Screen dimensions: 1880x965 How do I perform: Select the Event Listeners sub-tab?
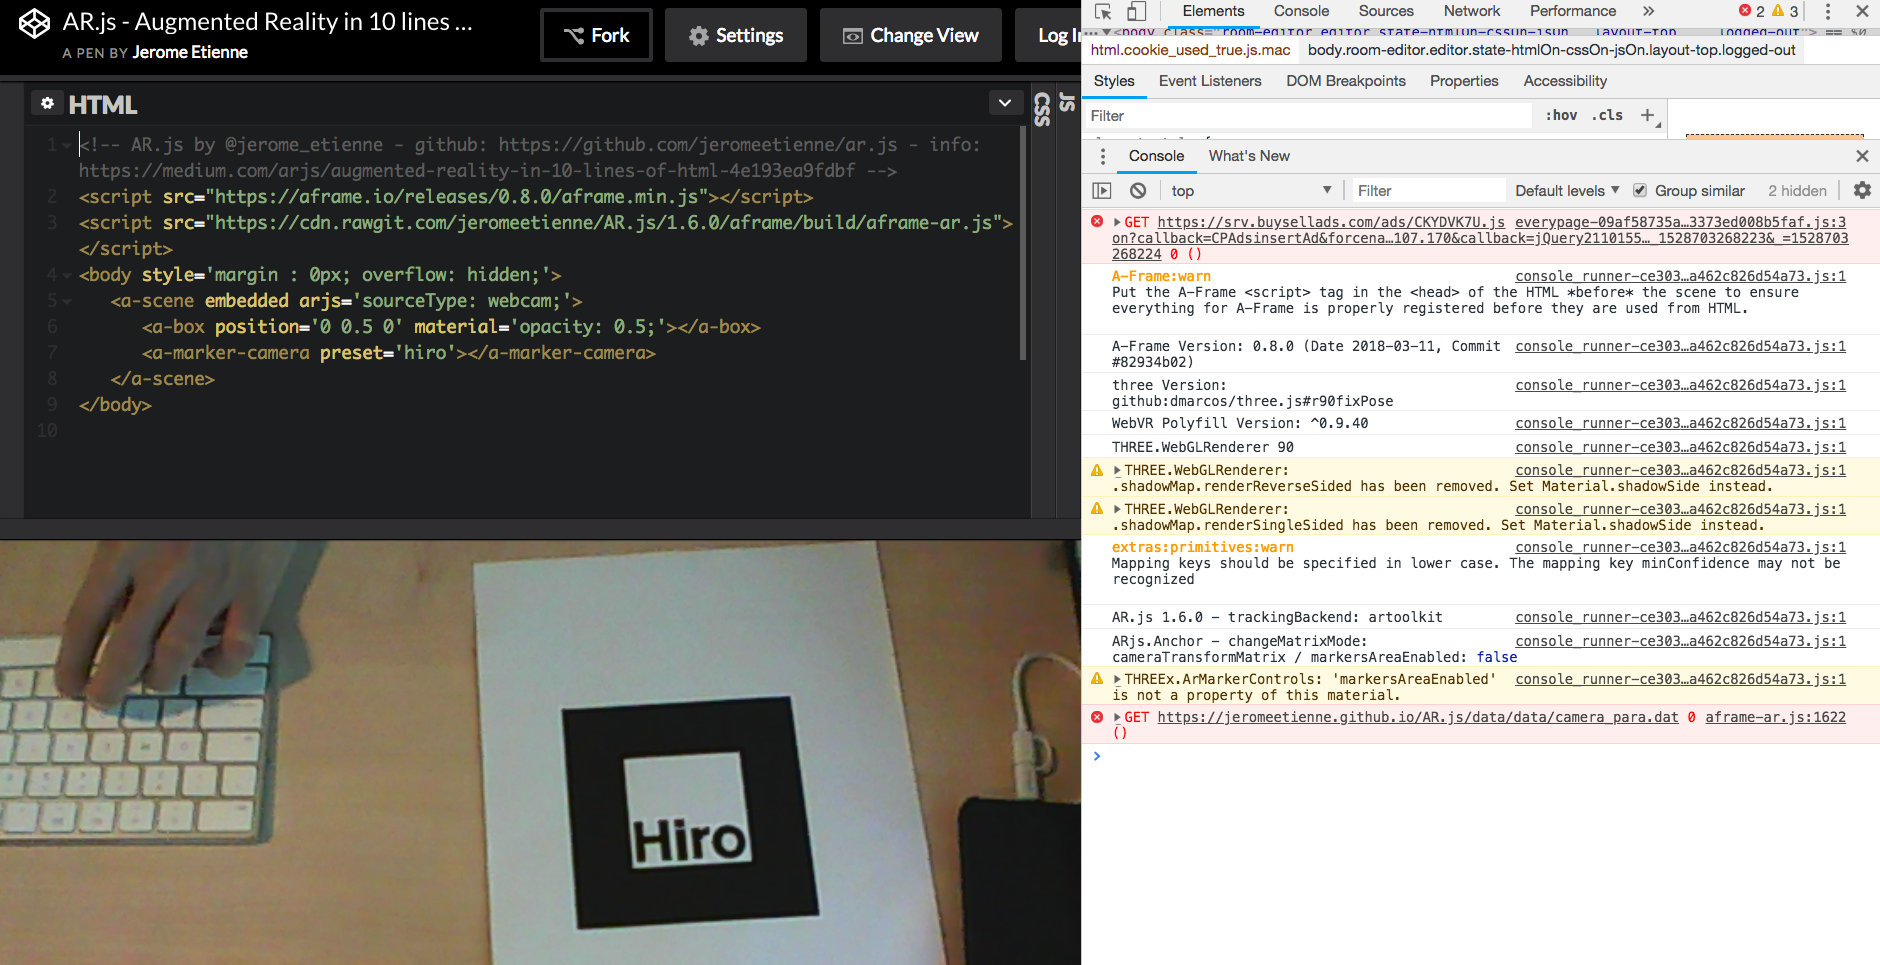pos(1210,81)
